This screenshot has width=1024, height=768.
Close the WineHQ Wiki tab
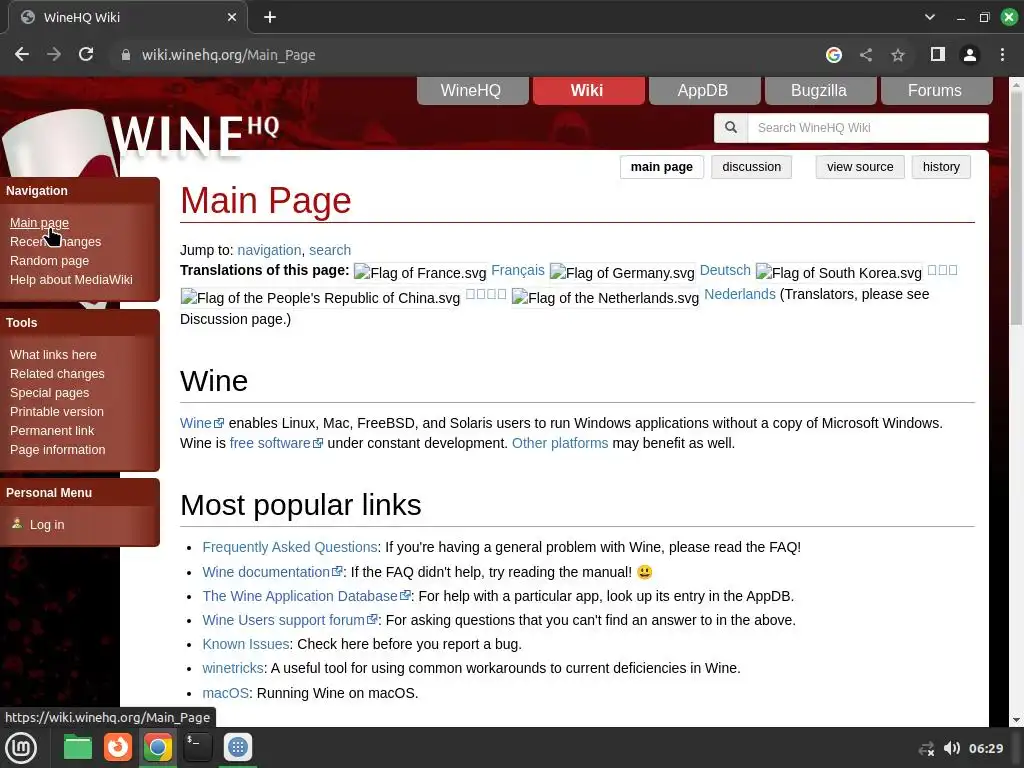coord(231,17)
